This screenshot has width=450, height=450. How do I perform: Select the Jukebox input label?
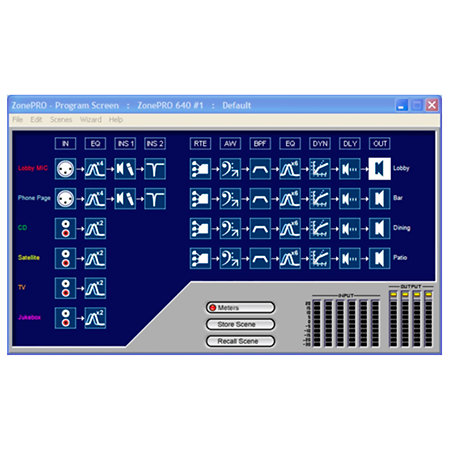(x=29, y=317)
